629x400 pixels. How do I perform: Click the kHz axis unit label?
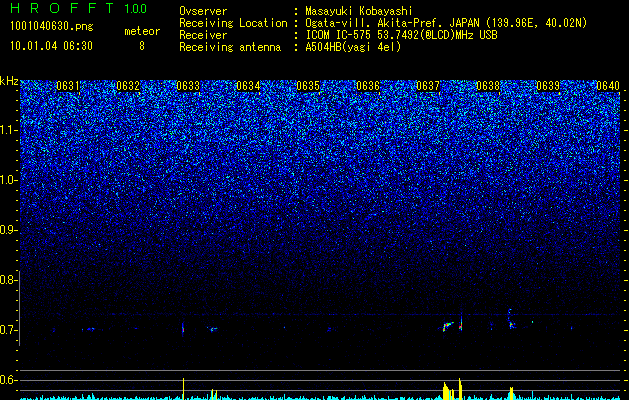tap(9, 81)
